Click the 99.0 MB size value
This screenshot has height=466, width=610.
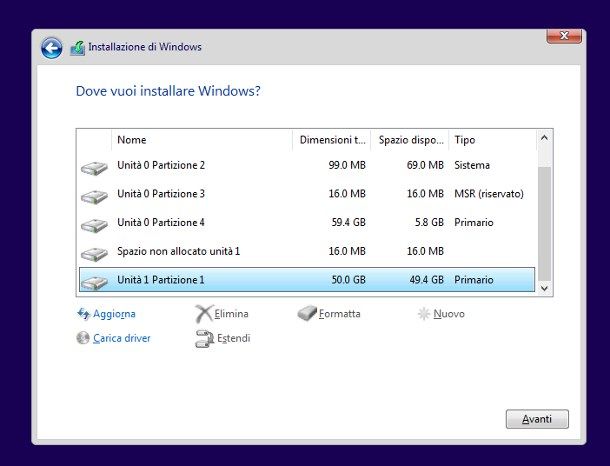click(x=347, y=165)
